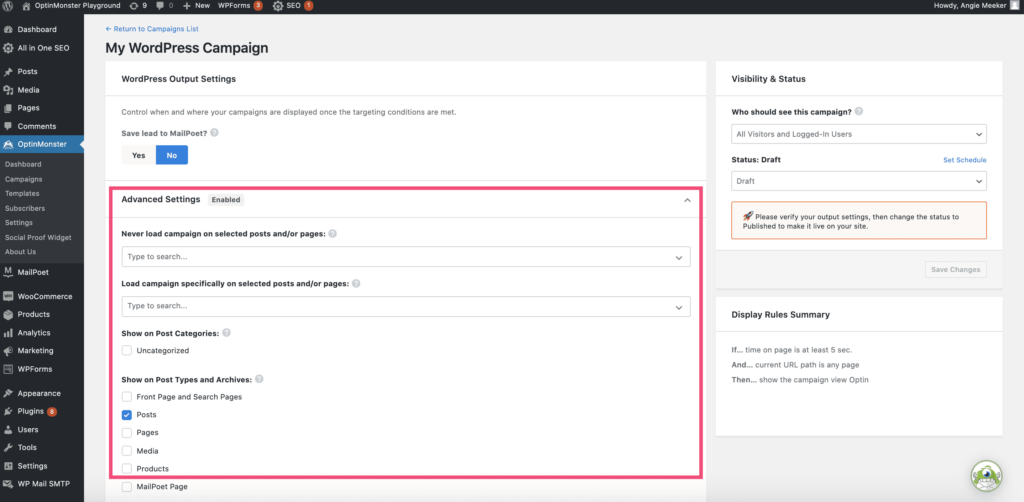This screenshot has height=502, width=1024.
Task: Click the OptinMonster monster icon in the sidebar
Action: click(x=8, y=144)
